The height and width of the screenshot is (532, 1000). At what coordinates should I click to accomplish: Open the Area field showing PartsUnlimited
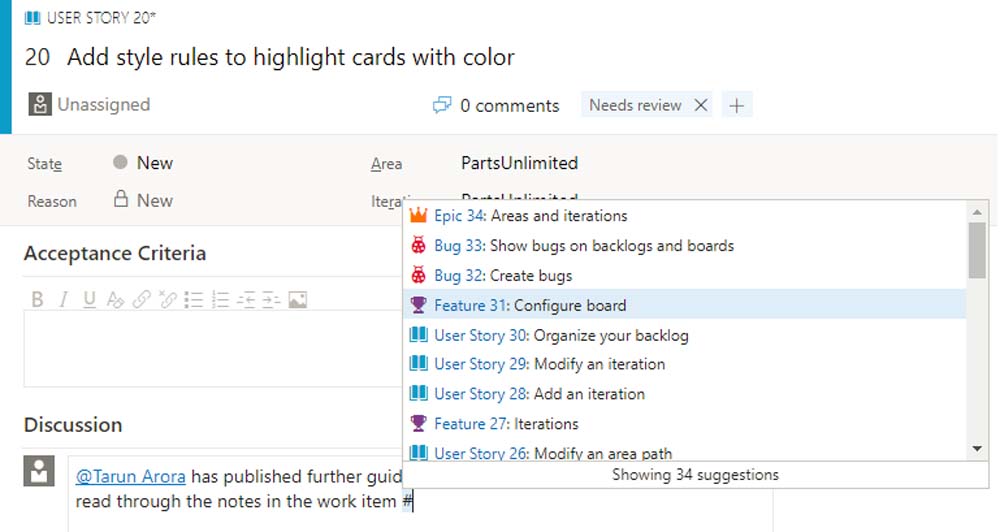pyautogui.click(x=519, y=163)
